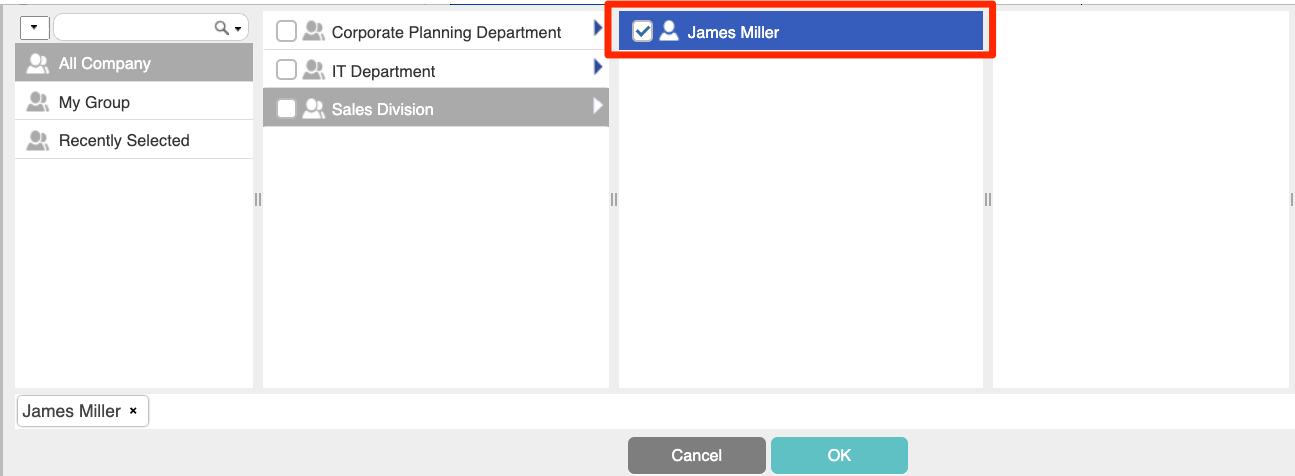Screen dimensions: 1295x476
Task: Select Recently Selected in the left list
Action: click(x=134, y=141)
